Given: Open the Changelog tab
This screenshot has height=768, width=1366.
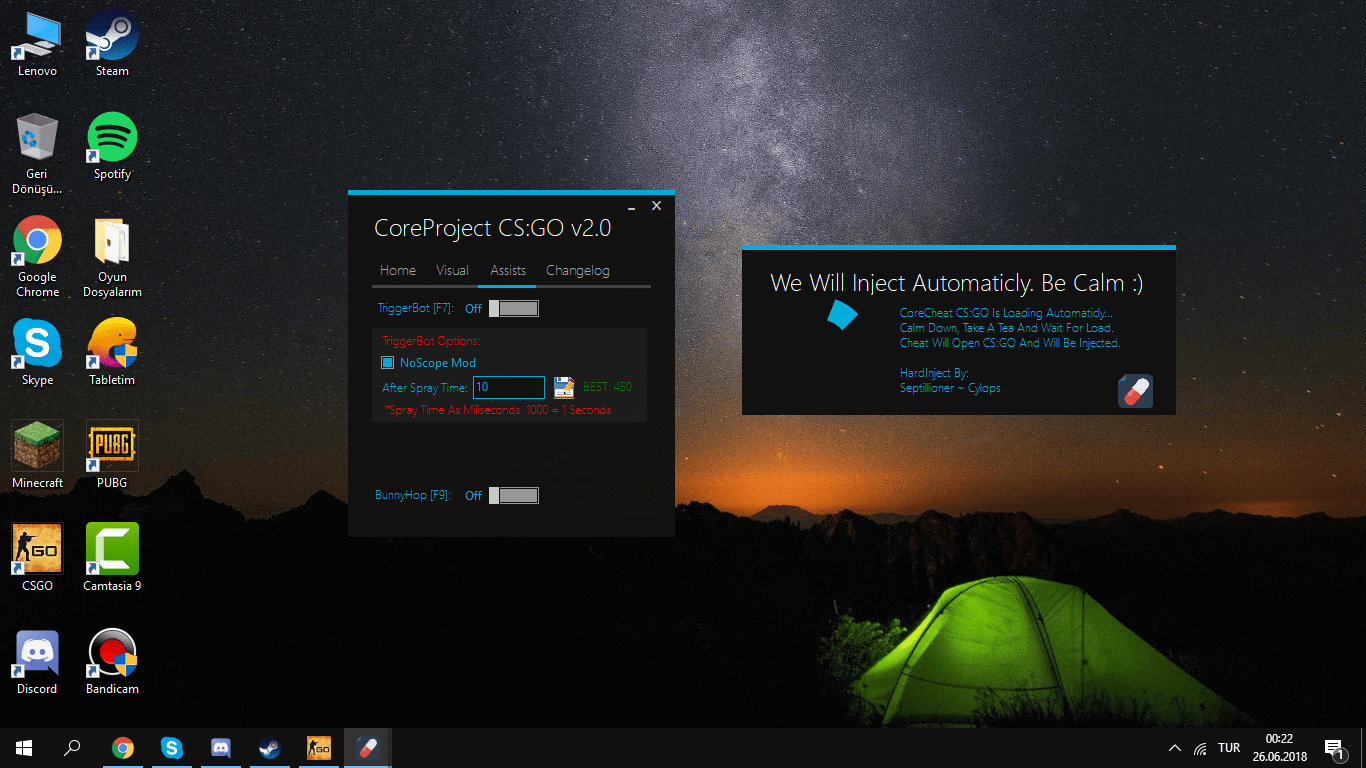Looking at the screenshot, I should click(577, 271).
